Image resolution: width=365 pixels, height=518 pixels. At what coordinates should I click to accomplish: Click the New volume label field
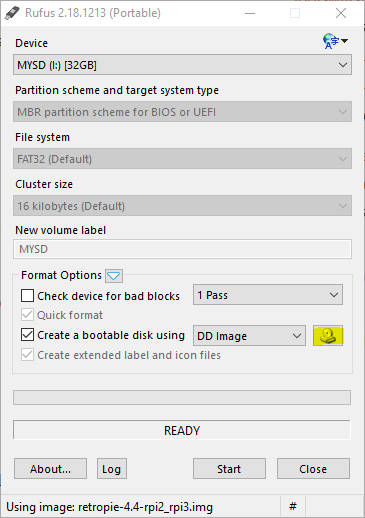coord(182,249)
